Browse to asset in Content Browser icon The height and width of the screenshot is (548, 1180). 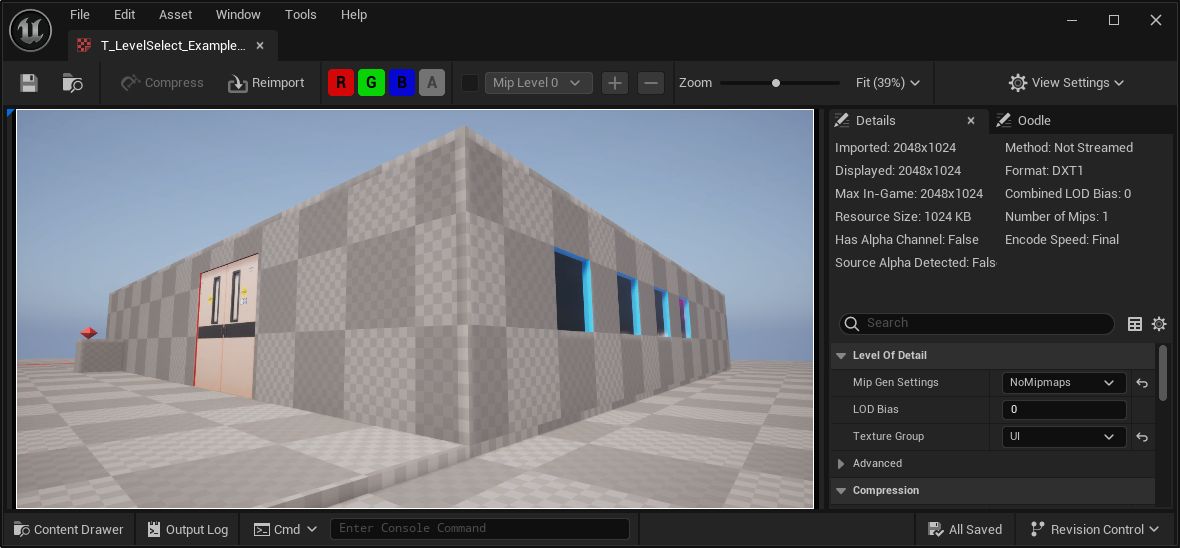(72, 83)
